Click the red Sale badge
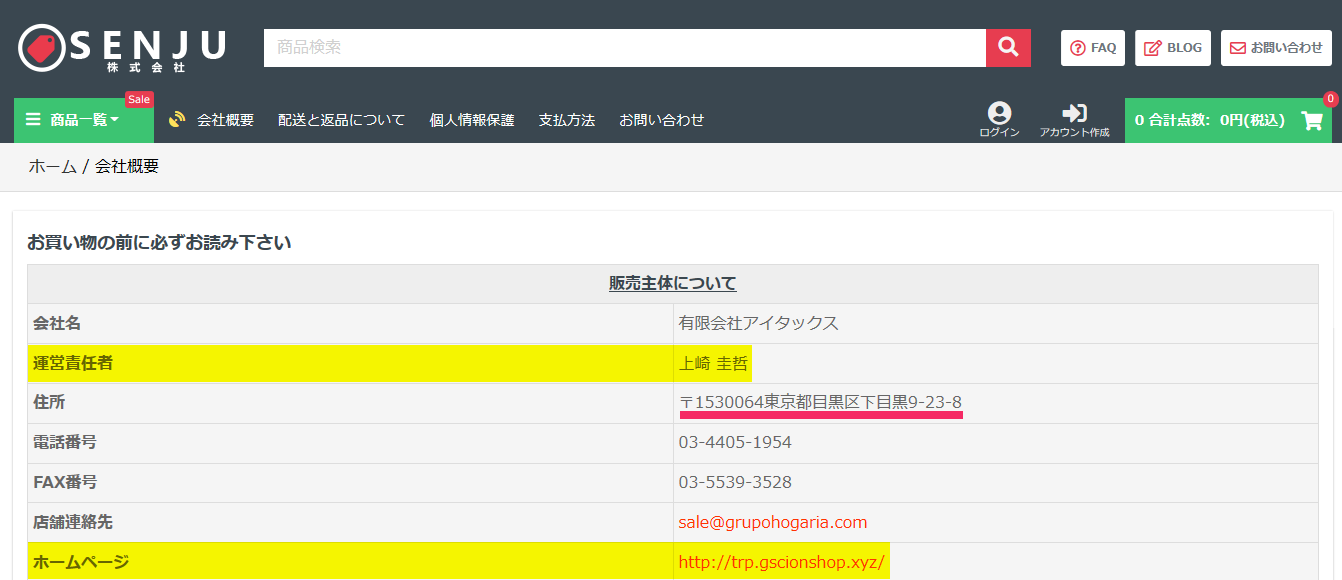This screenshot has width=1342, height=580. point(139,99)
